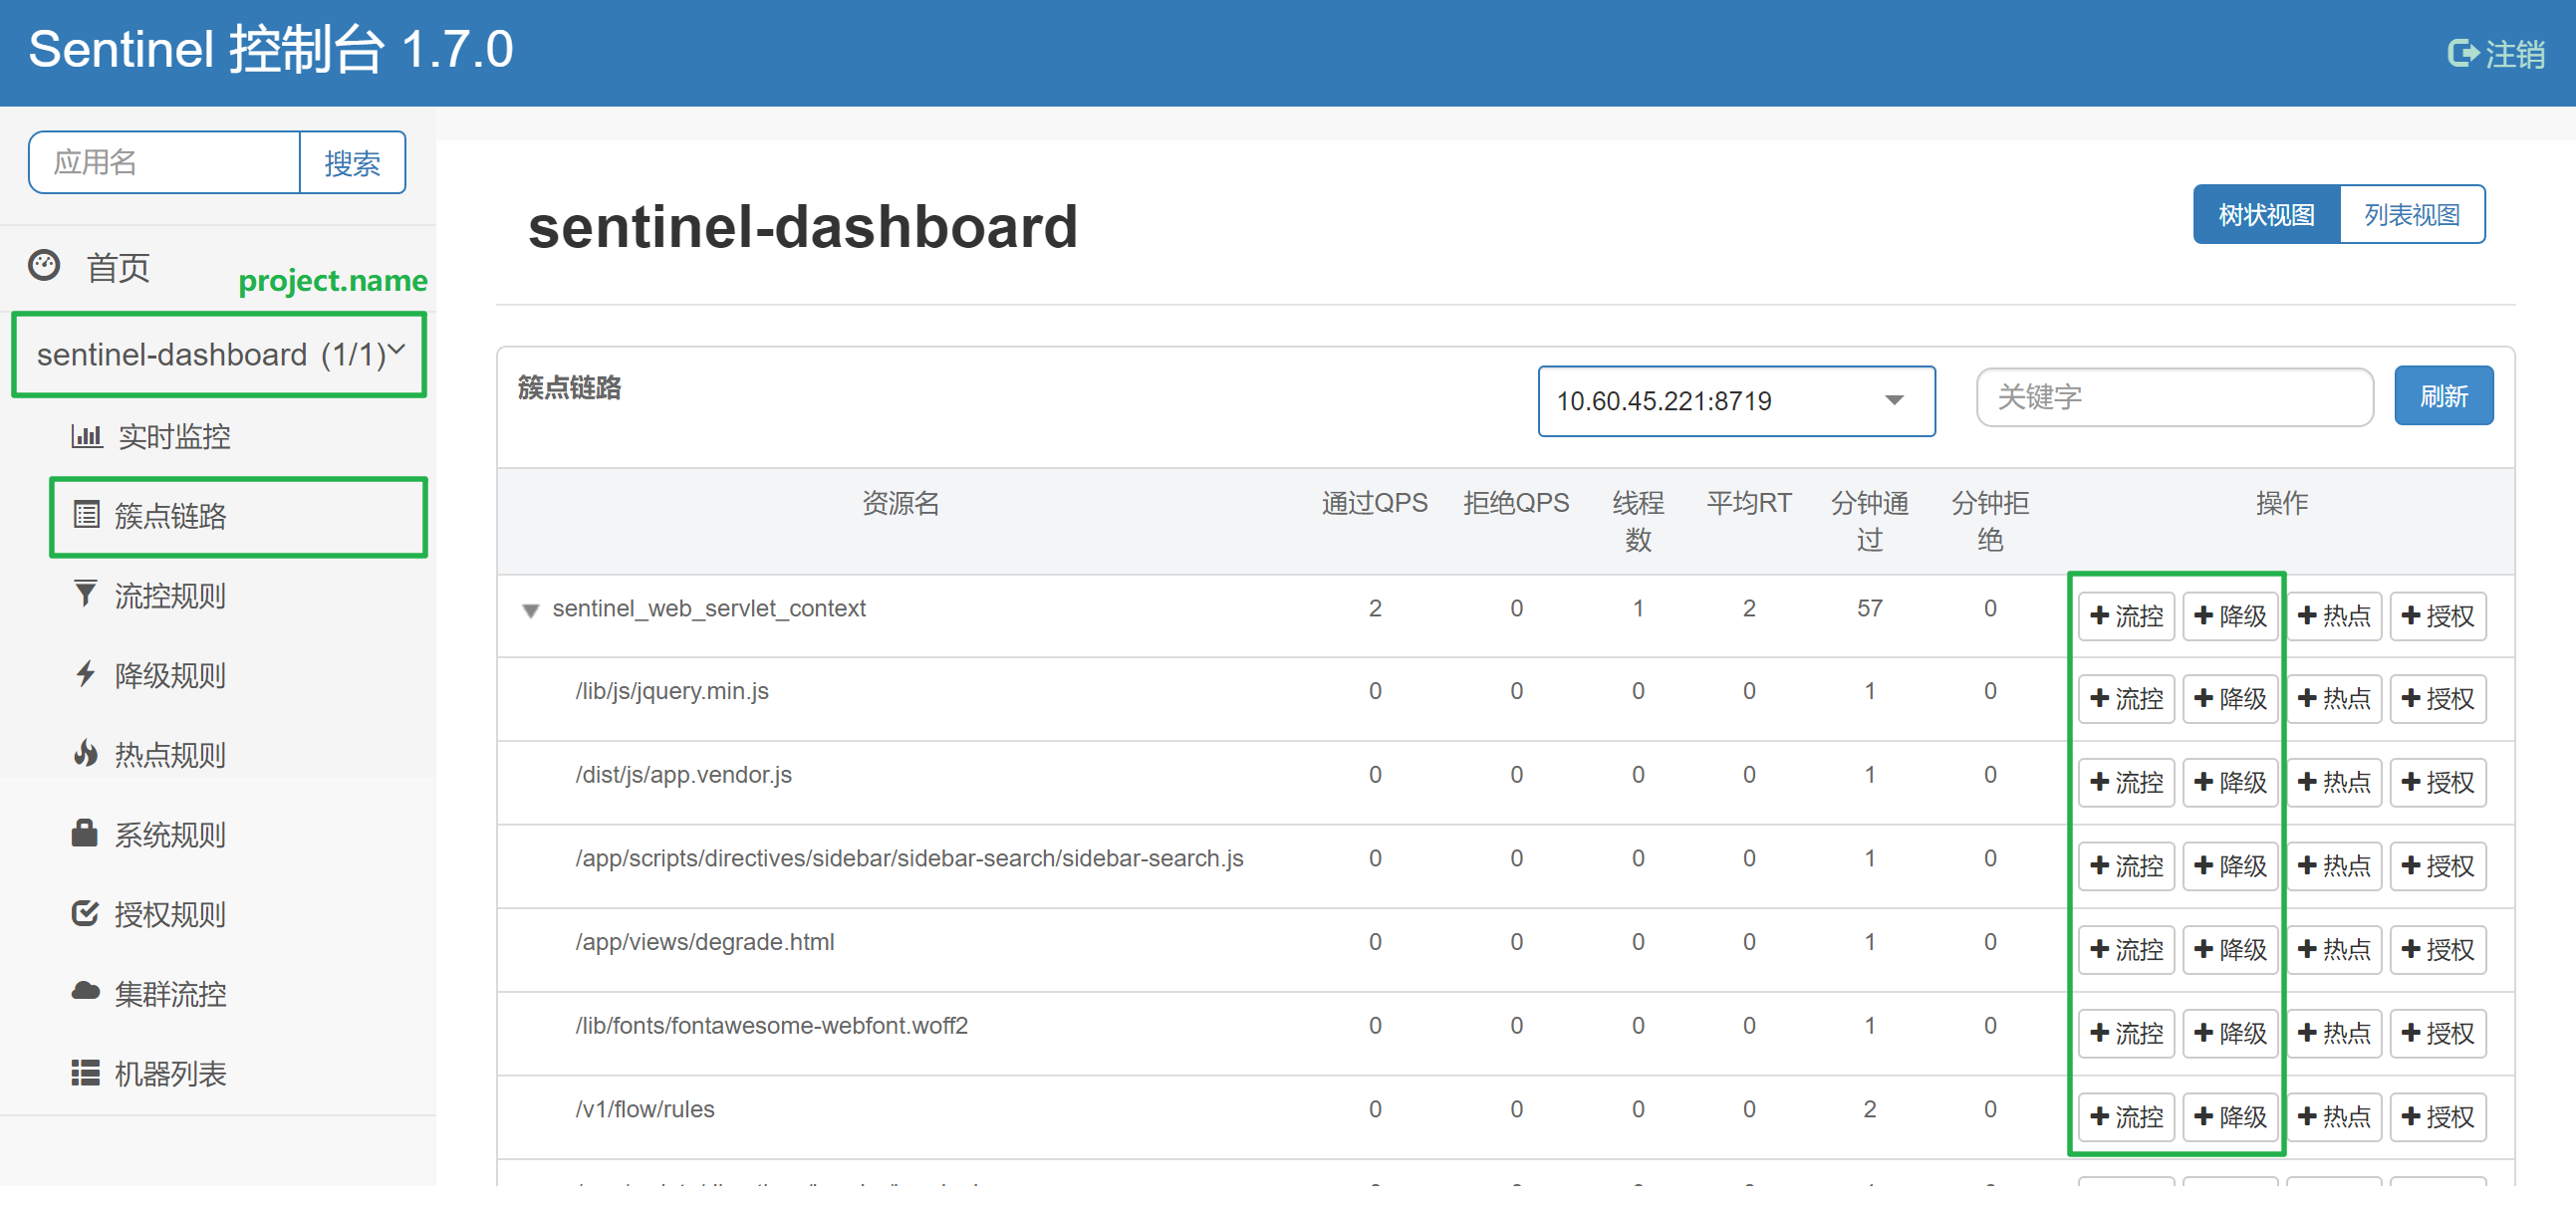Click the blue 刷新 refresh button
Viewport: 2576px width, 1205px height.
(x=2442, y=397)
